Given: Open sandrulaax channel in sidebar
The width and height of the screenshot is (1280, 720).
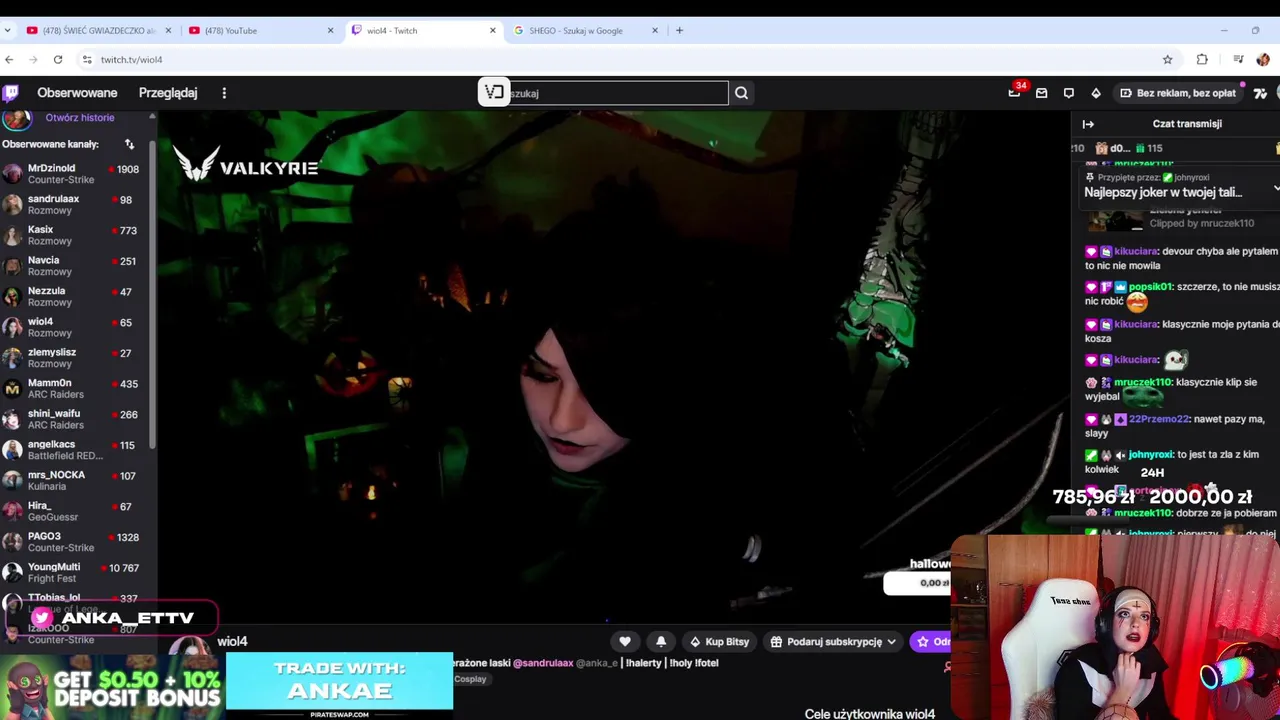Looking at the screenshot, I should tap(76, 205).
